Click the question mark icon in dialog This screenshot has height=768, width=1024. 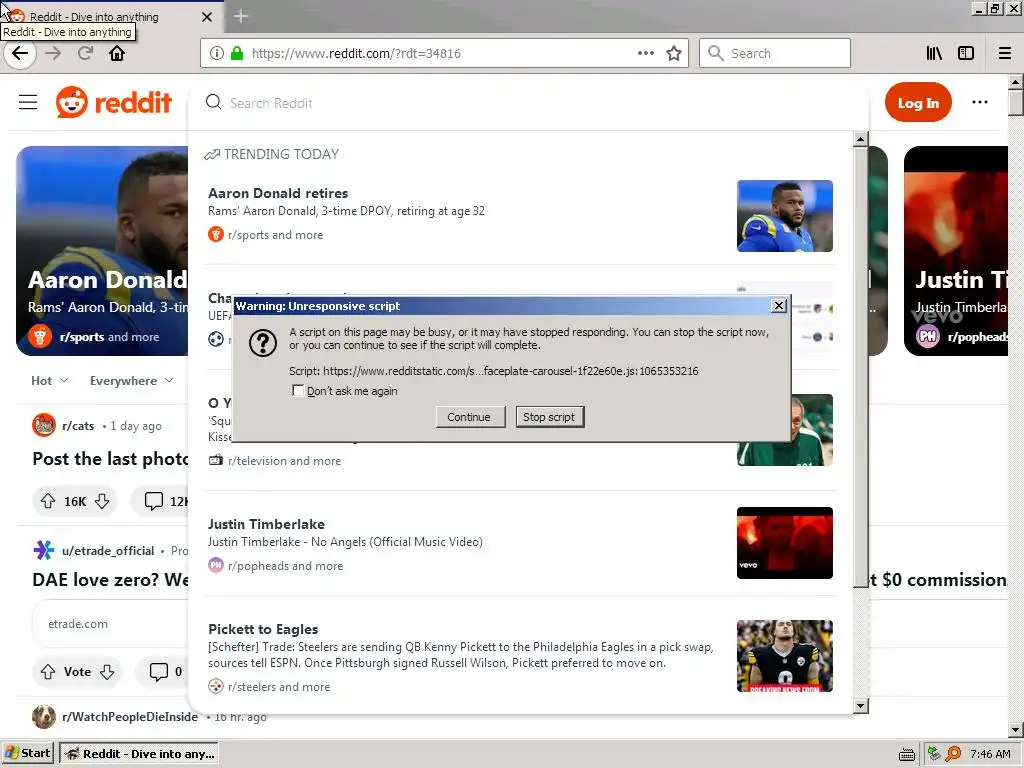tap(263, 343)
